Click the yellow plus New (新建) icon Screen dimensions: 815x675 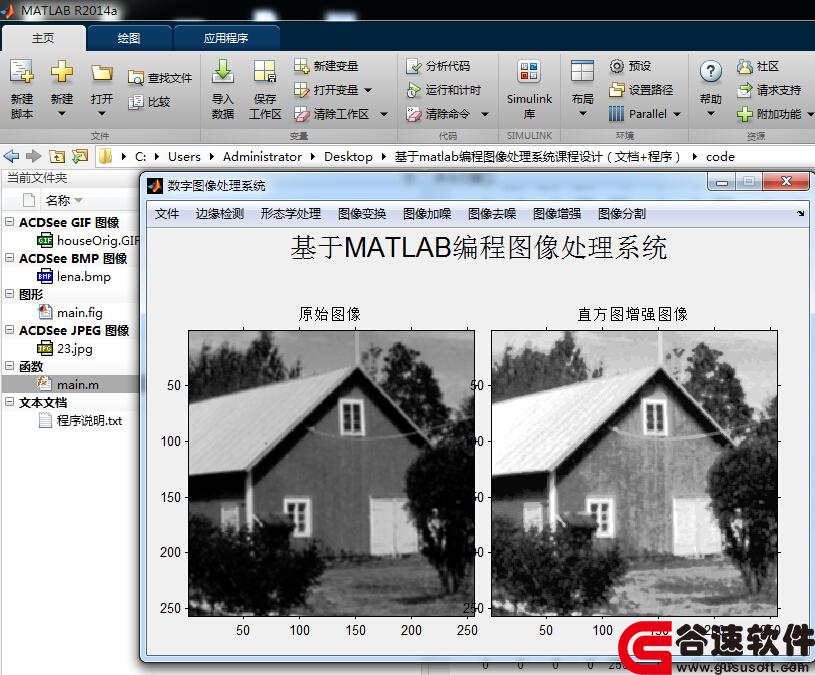click(x=61, y=72)
